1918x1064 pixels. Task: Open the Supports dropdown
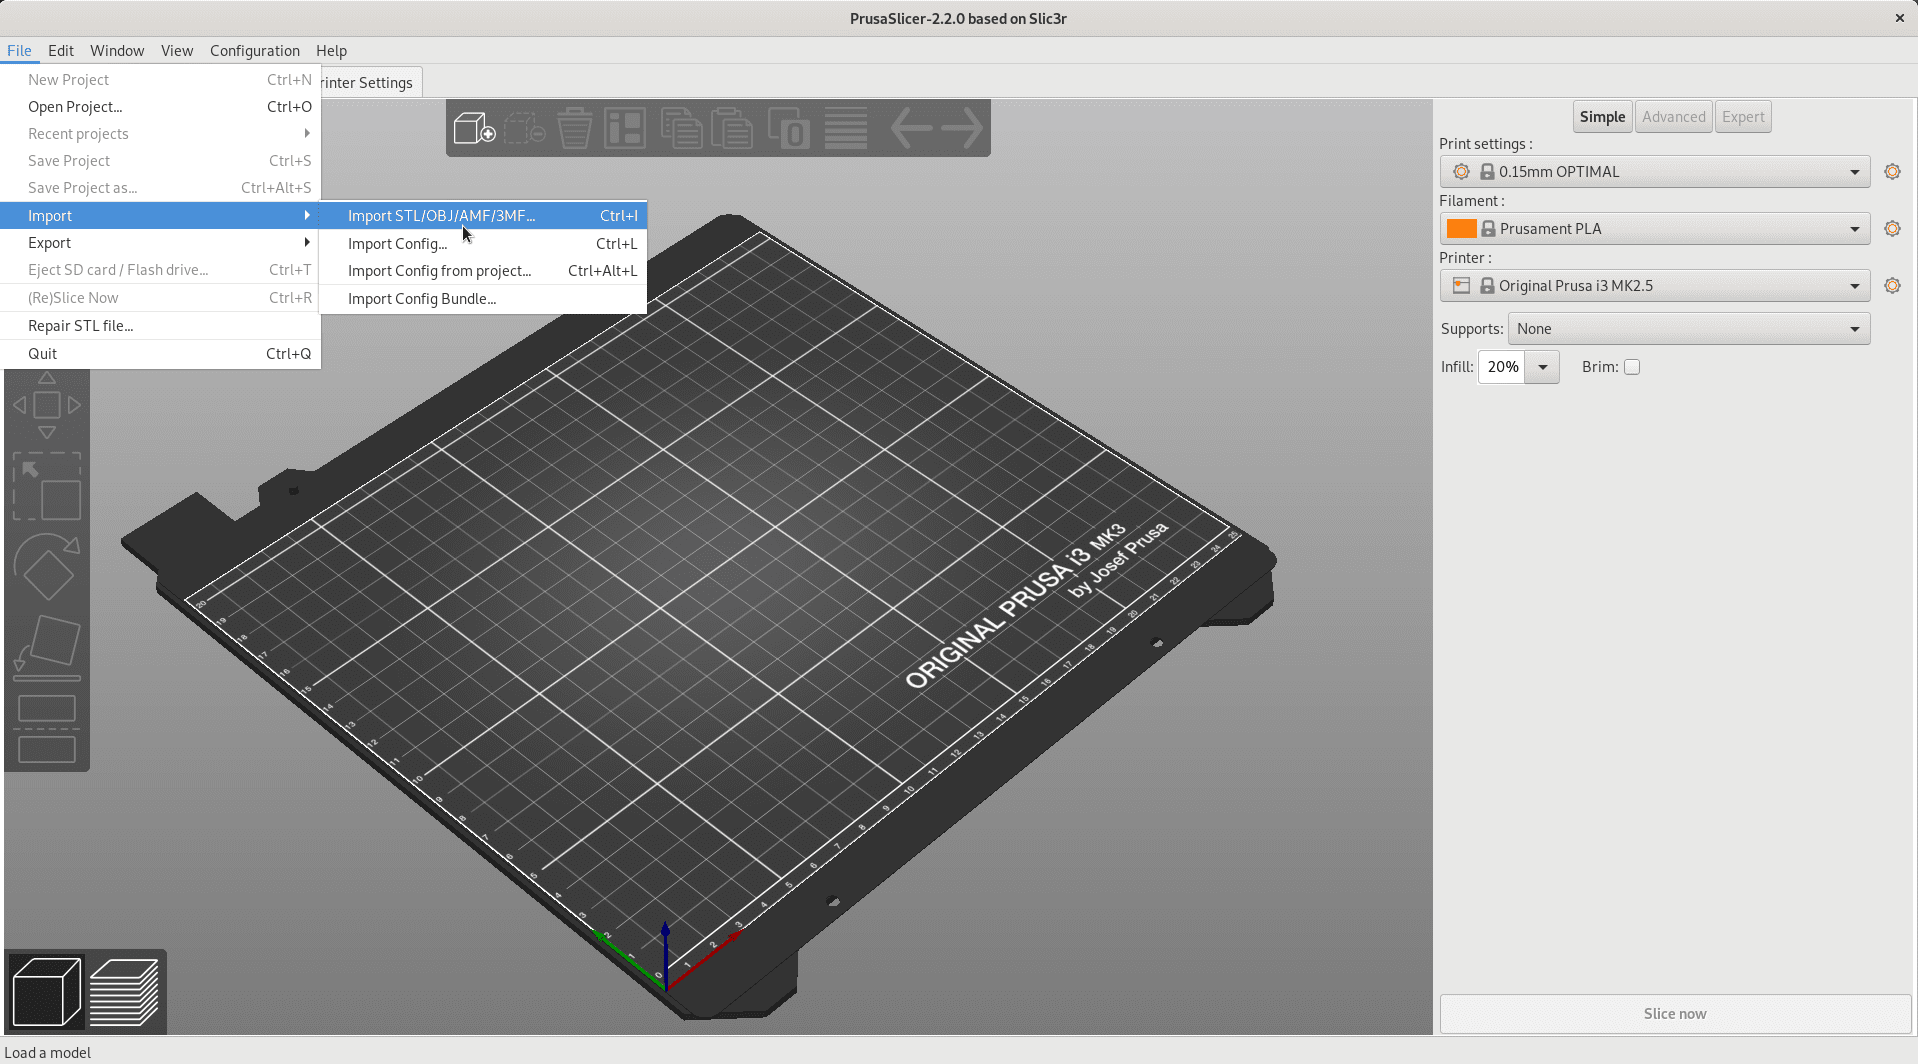click(x=1689, y=329)
